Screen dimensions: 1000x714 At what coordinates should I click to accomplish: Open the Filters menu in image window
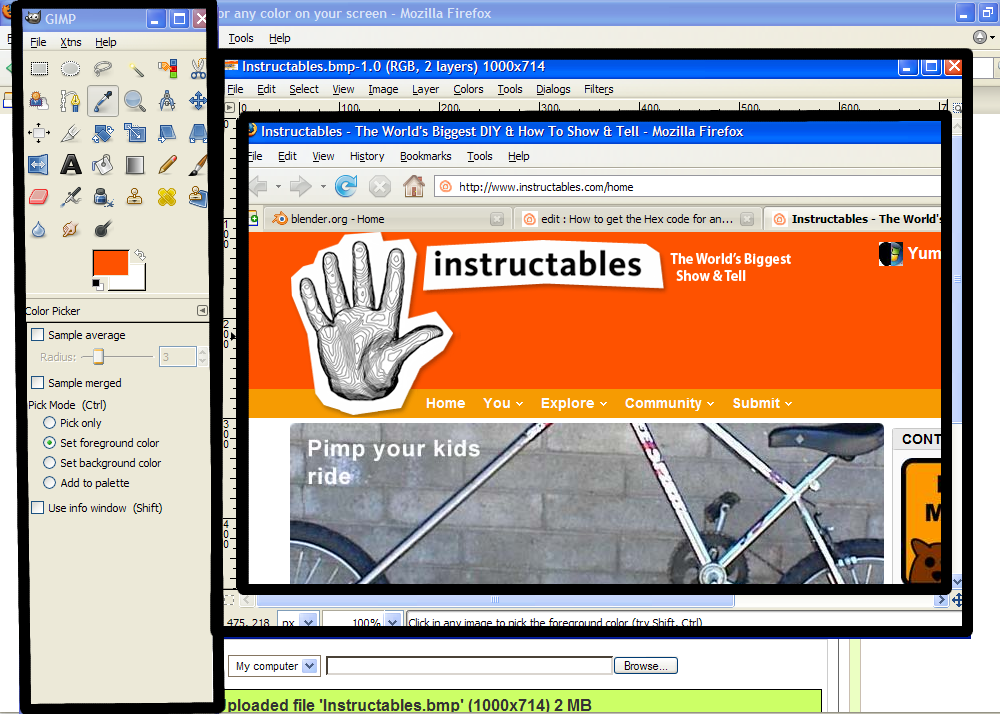coord(599,89)
